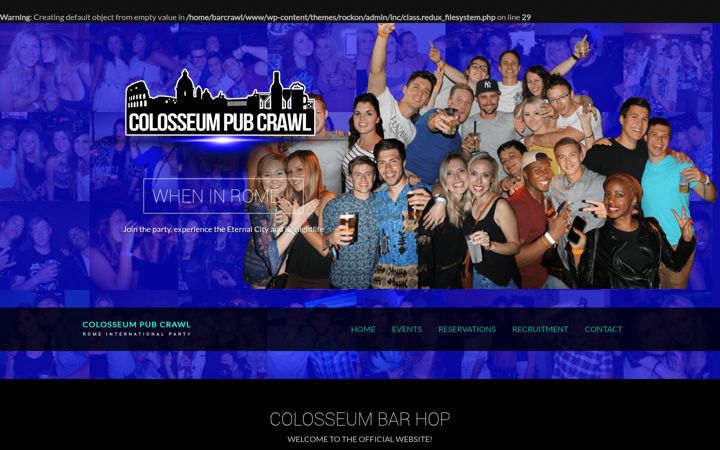This screenshot has height=450, width=720.
Task: Click the 'When in Rome' boxed button
Action: click(223, 196)
